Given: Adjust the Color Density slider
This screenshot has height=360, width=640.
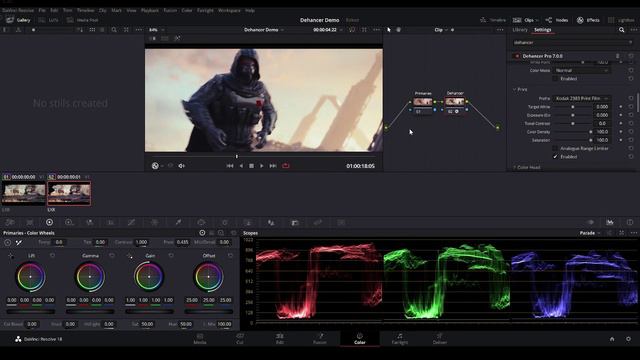Looking at the screenshot, I should [572, 132].
